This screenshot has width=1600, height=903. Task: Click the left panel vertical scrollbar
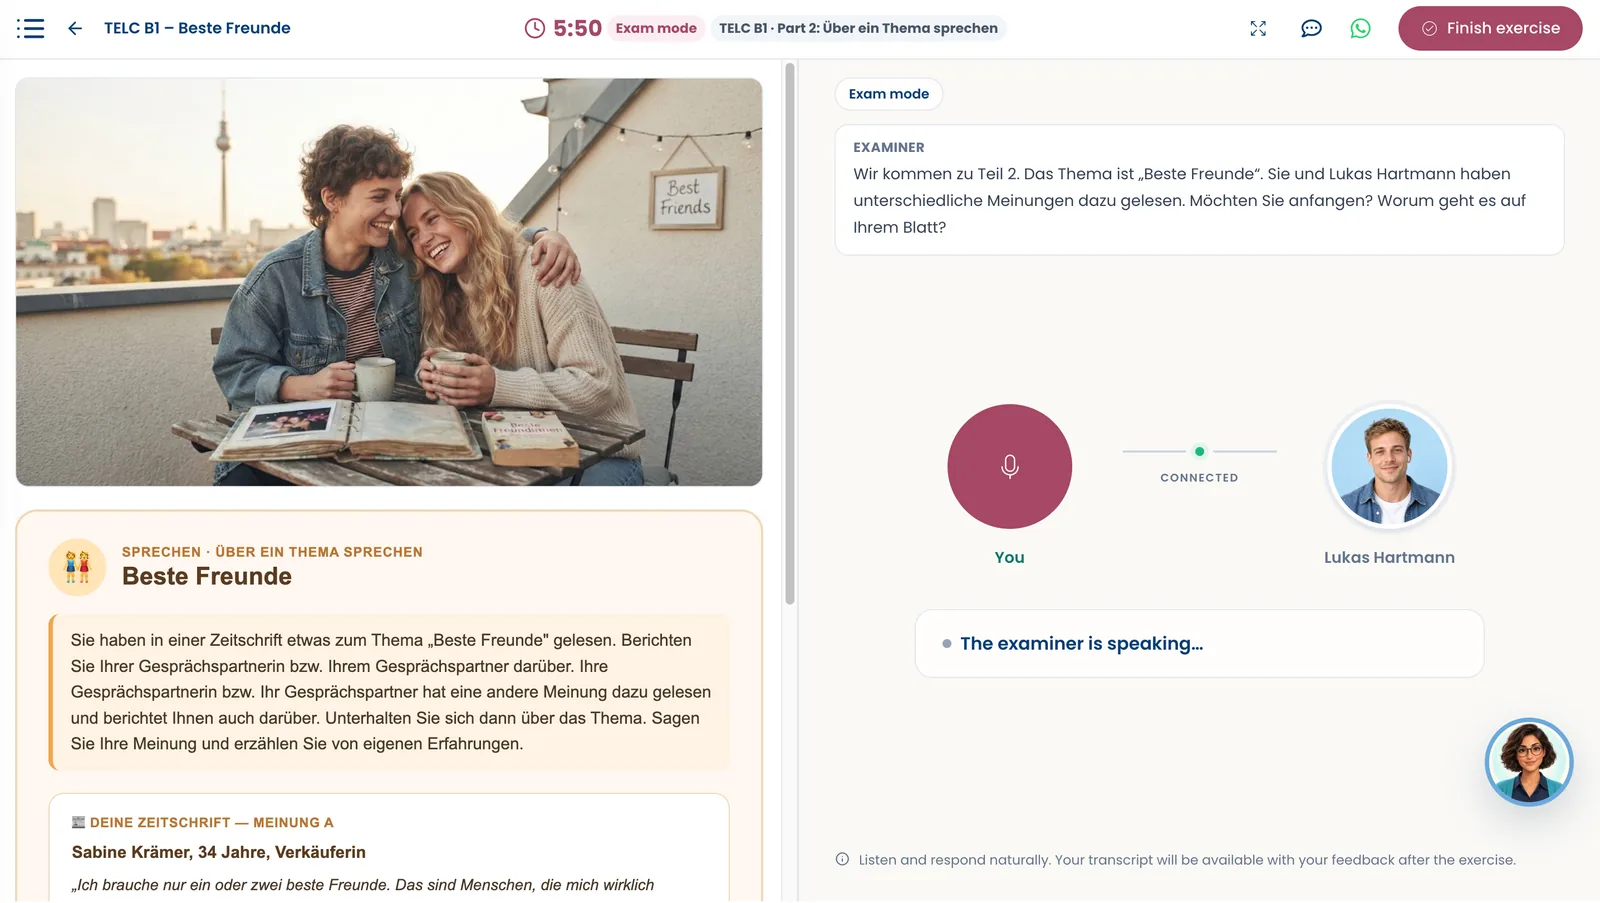pyautogui.click(x=790, y=334)
